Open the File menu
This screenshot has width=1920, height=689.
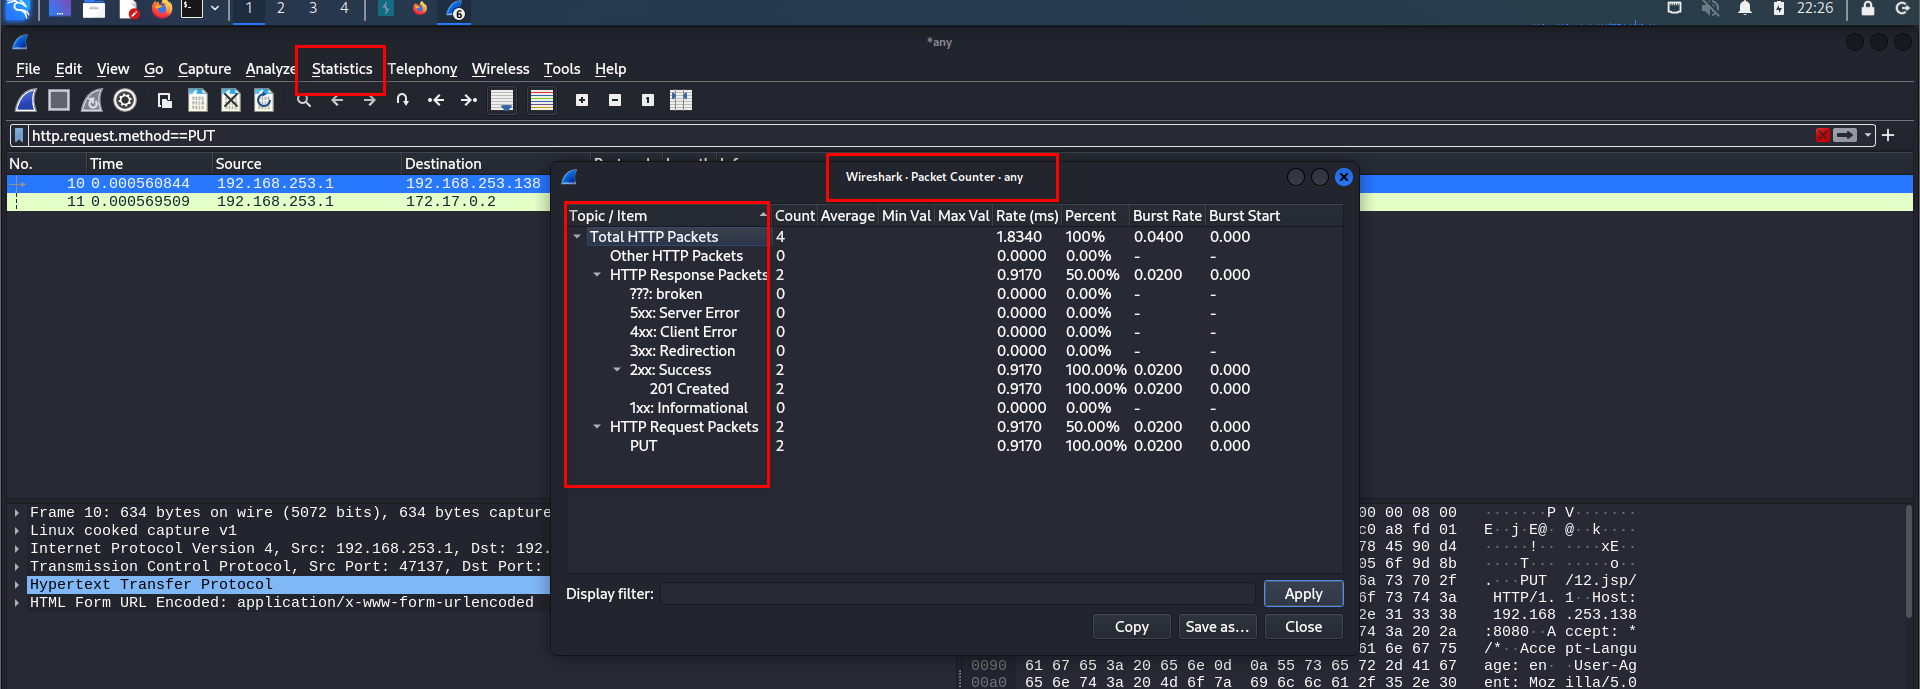pyautogui.click(x=28, y=69)
